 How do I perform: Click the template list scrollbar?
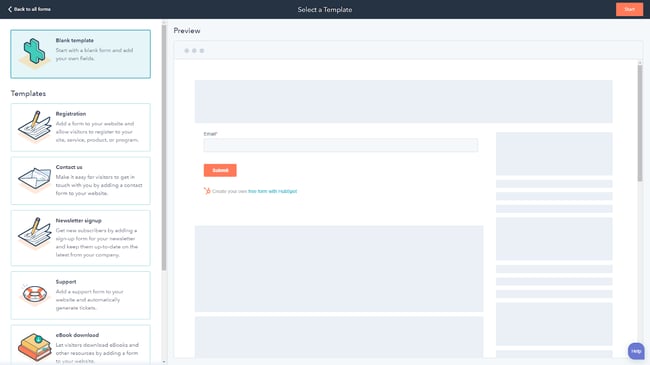[x=164, y=147]
